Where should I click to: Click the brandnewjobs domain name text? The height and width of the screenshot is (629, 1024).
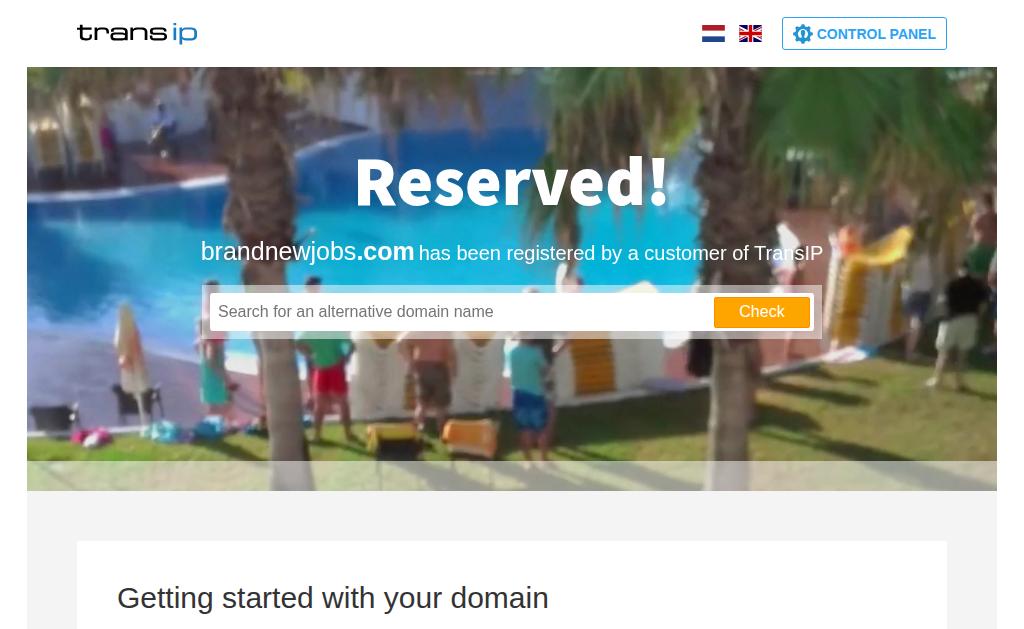coord(278,252)
